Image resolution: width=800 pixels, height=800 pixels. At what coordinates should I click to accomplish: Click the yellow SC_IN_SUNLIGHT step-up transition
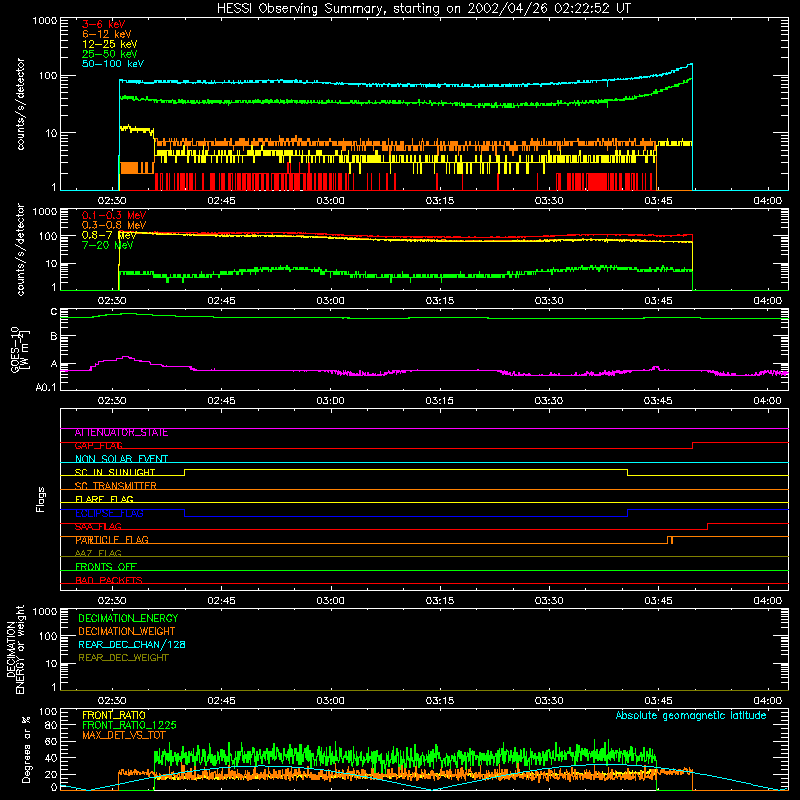click(185, 472)
